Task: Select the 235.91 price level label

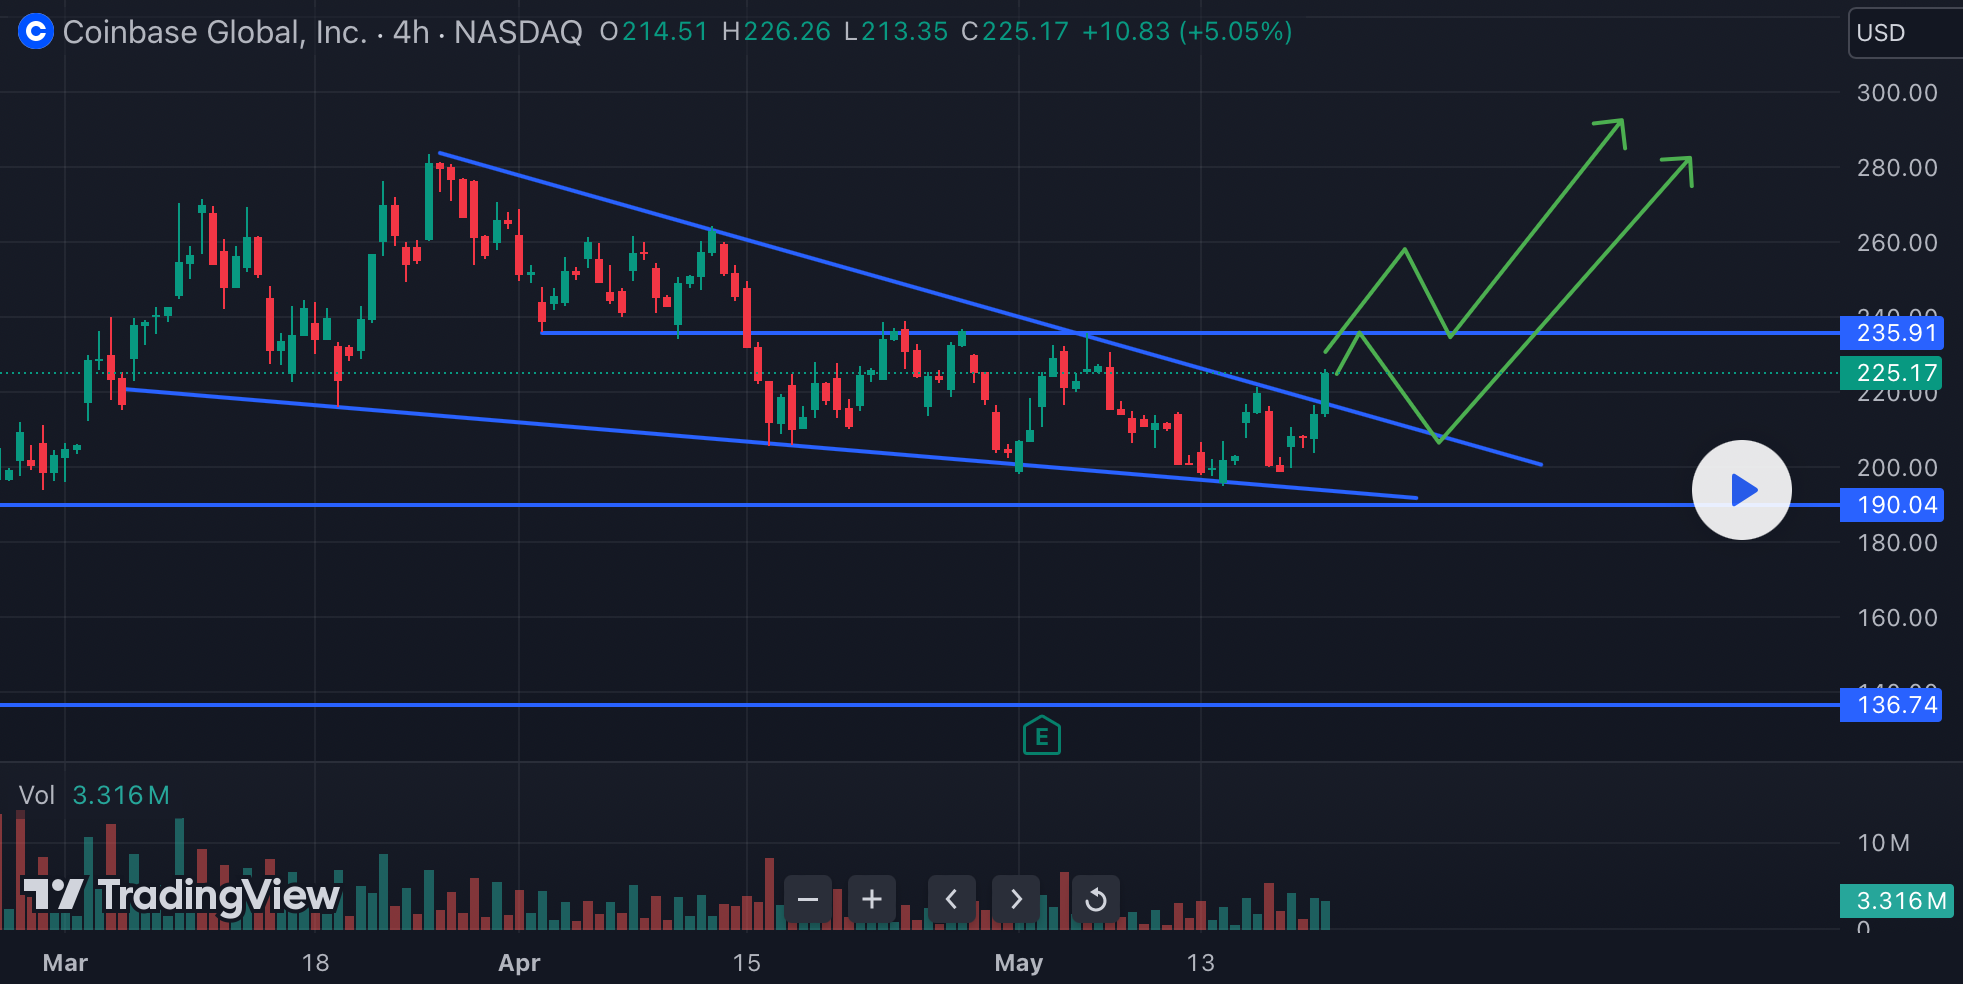Action: click(x=1891, y=333)
